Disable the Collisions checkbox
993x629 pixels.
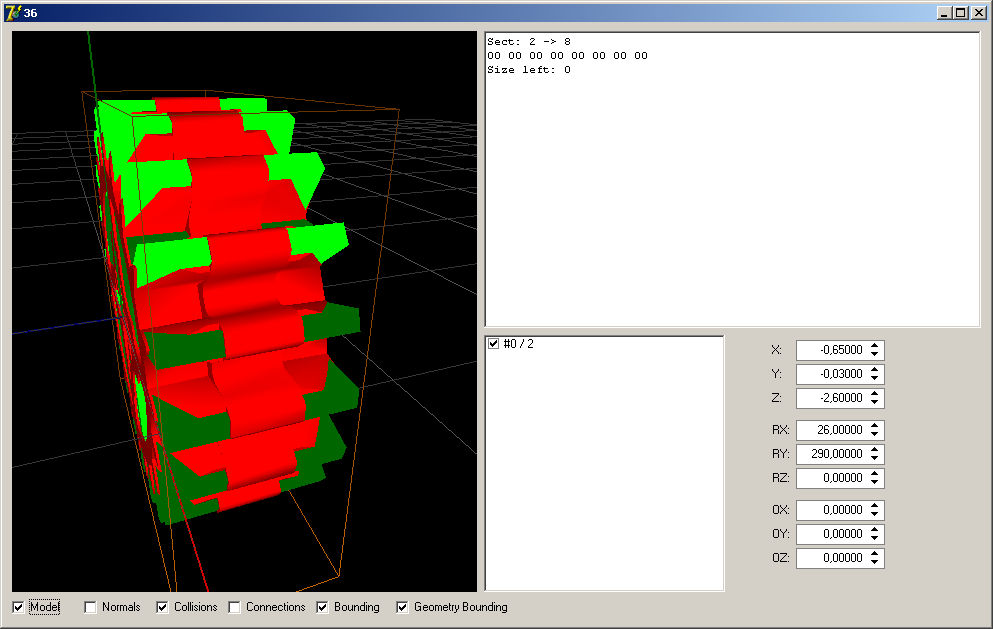(163, 607)
